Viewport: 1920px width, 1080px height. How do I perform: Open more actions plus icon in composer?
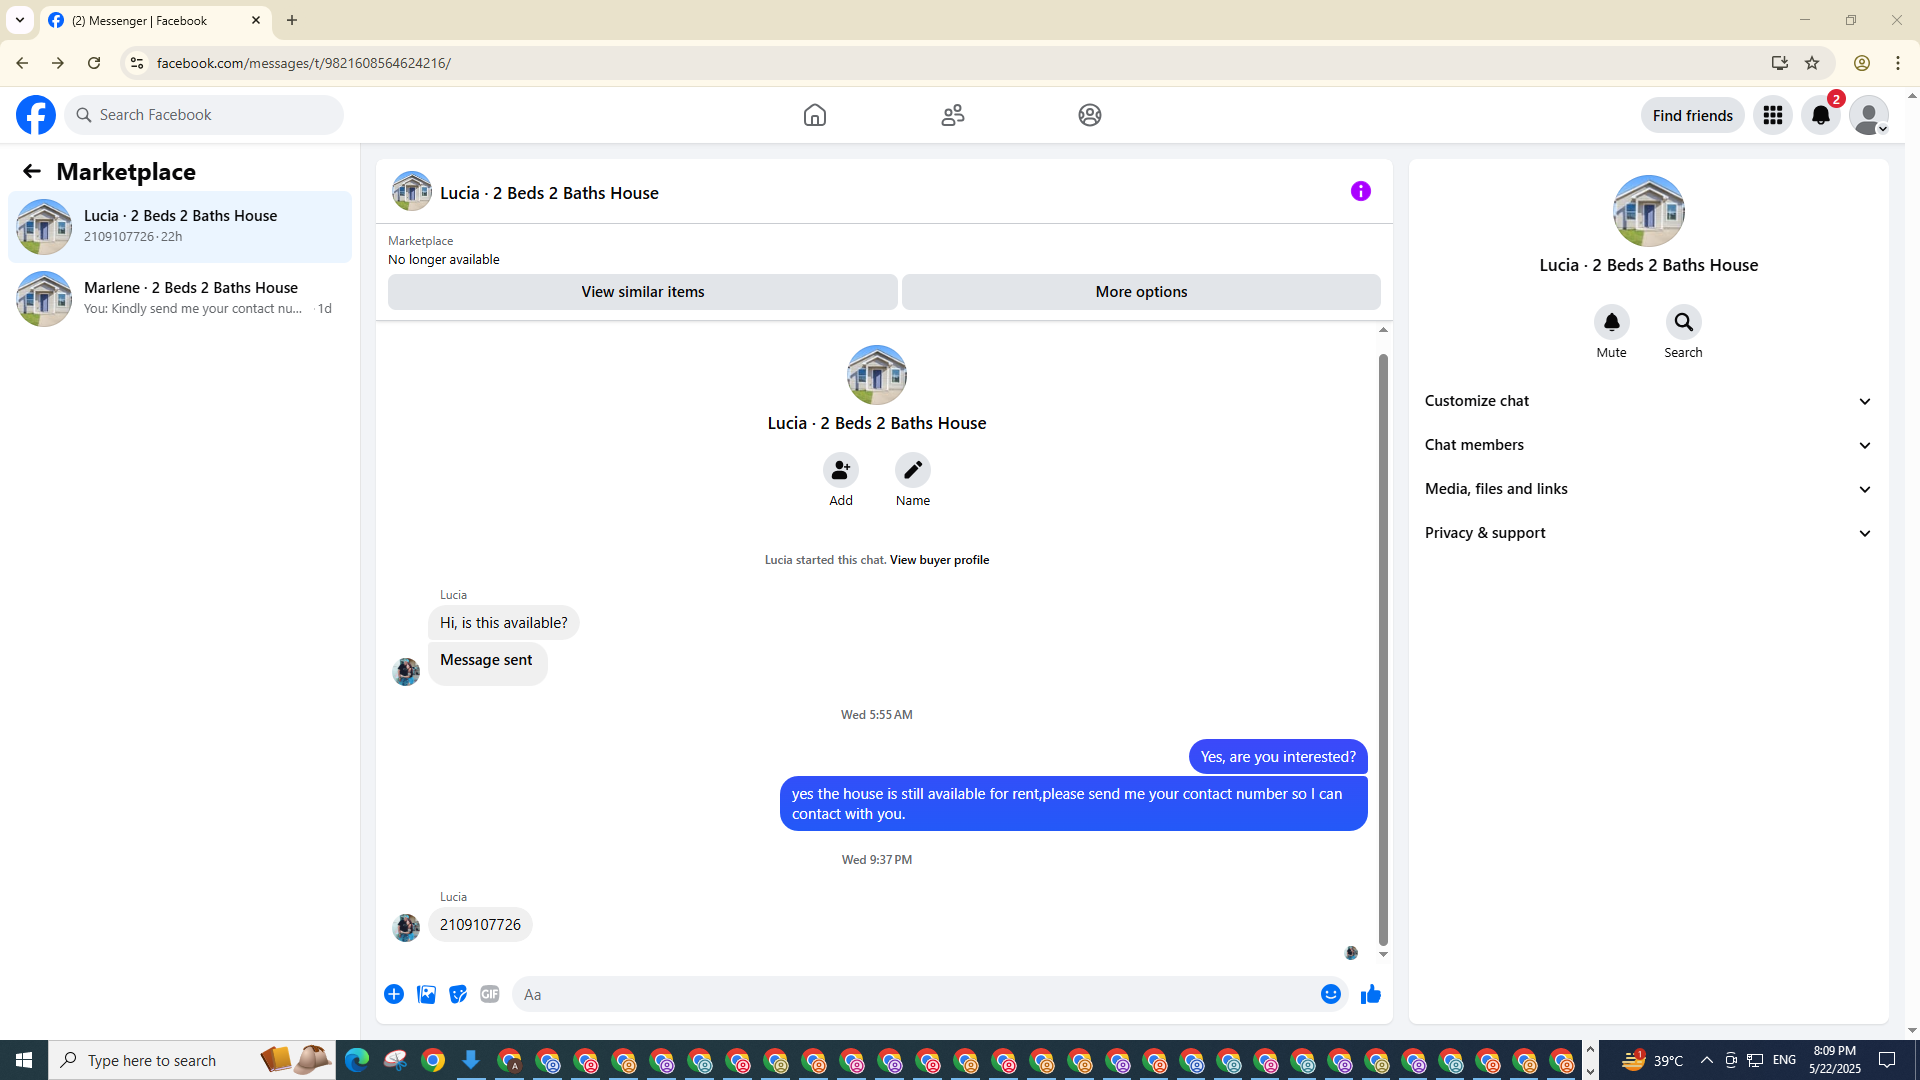click(394, 994)
